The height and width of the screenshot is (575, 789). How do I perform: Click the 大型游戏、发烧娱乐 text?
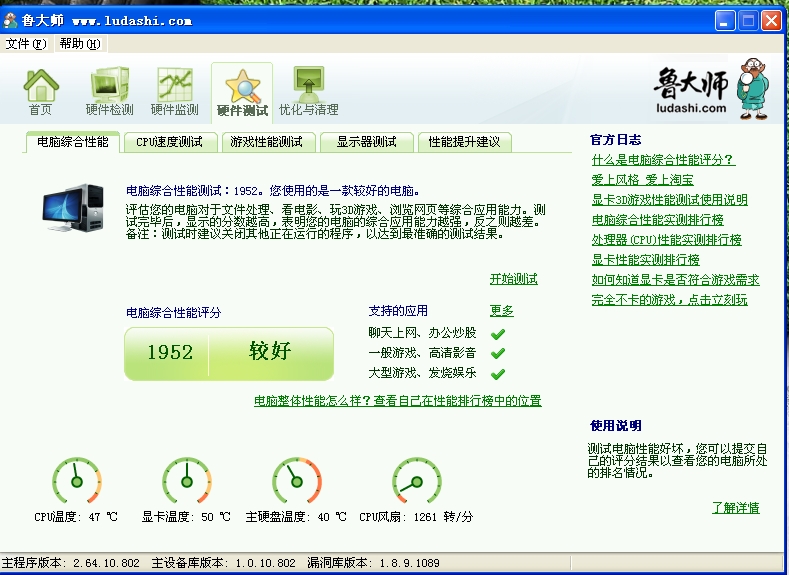(422, 373)
